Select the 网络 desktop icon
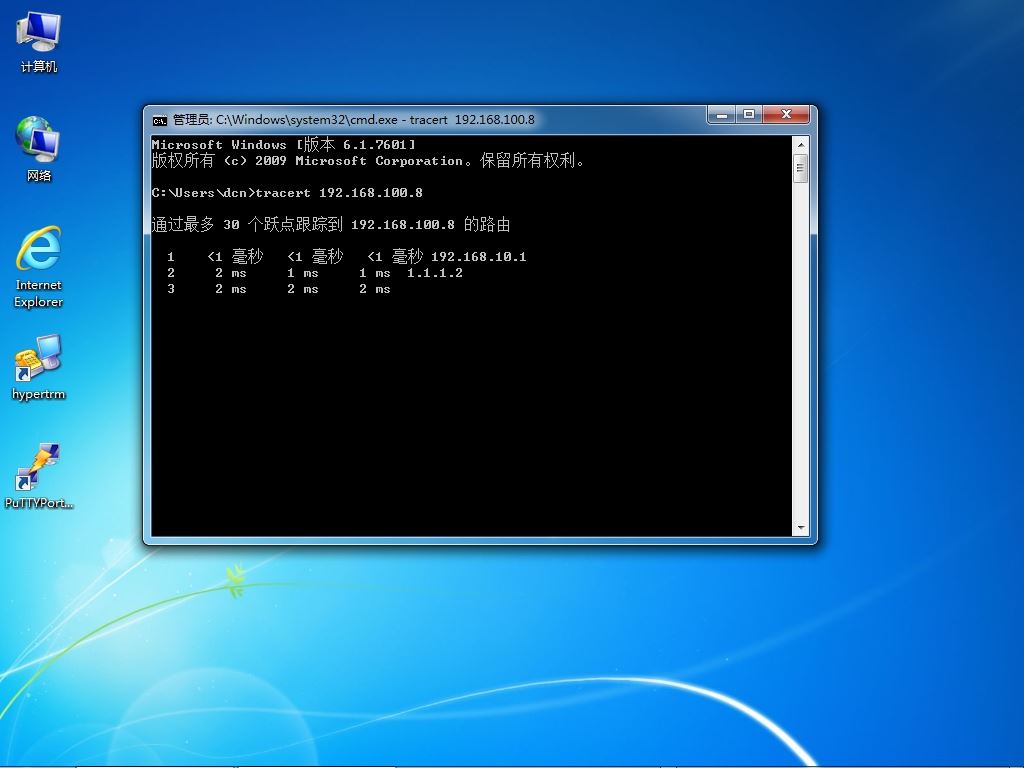 (x=39, y=149)
